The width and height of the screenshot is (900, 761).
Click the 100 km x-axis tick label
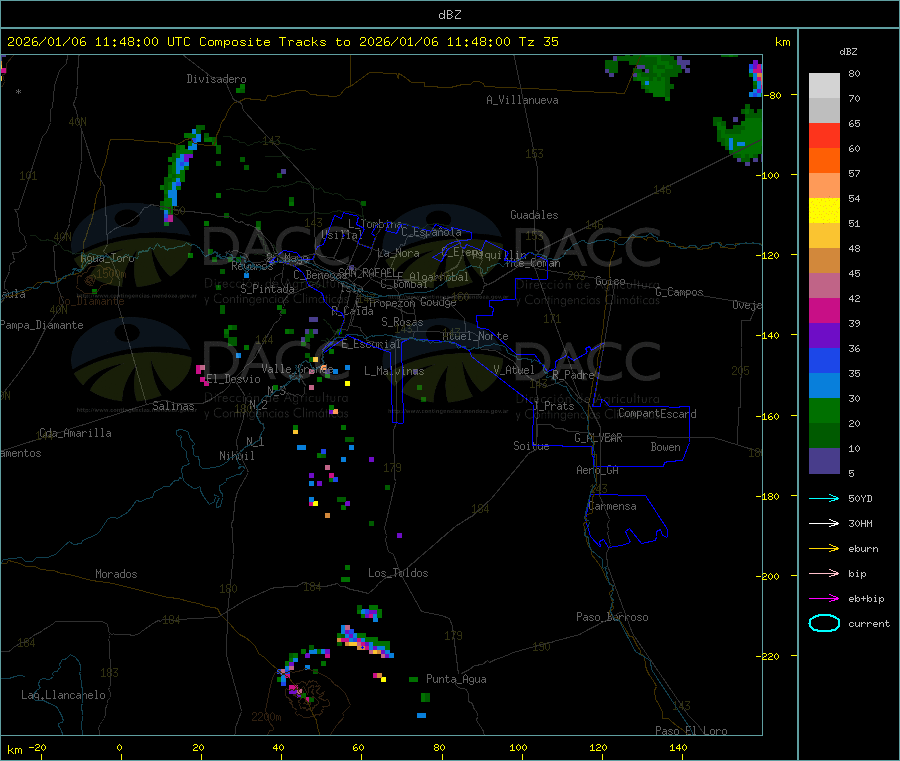[518, 748]
